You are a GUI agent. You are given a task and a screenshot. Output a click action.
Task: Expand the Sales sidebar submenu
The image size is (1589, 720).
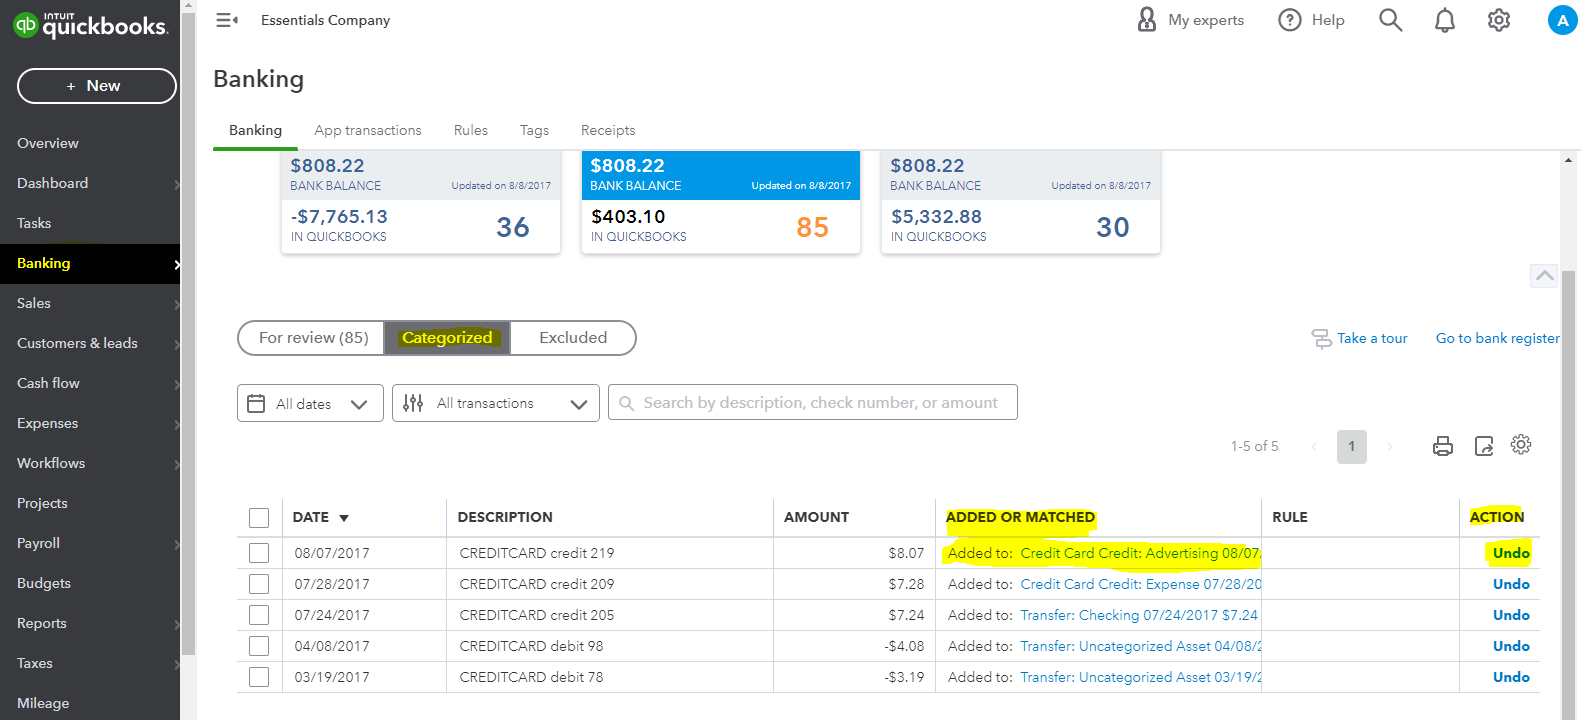coord(177,304)
